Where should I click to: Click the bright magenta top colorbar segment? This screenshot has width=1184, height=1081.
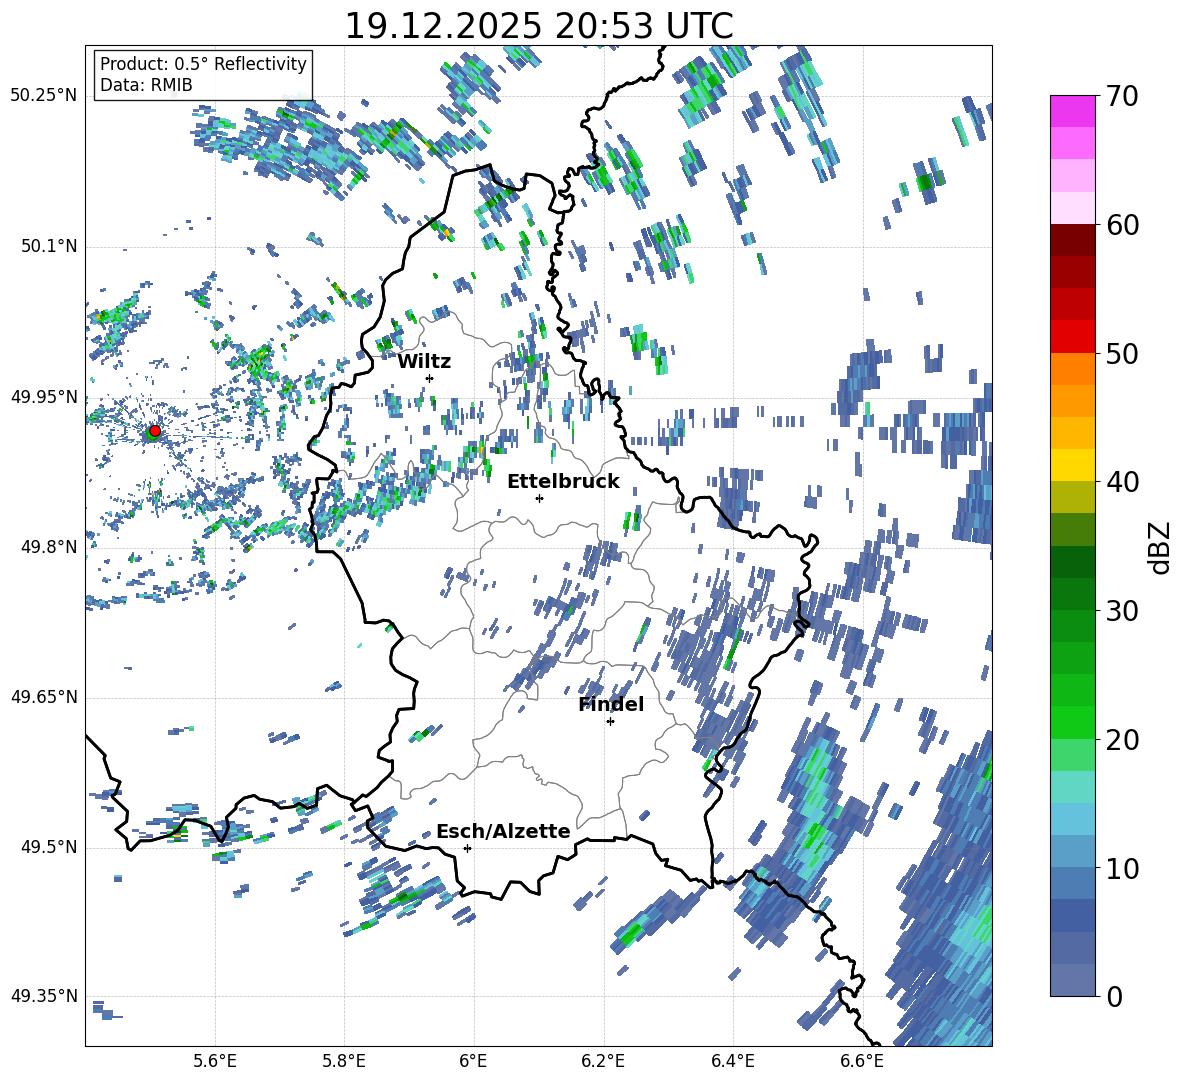click(1072, 111)
